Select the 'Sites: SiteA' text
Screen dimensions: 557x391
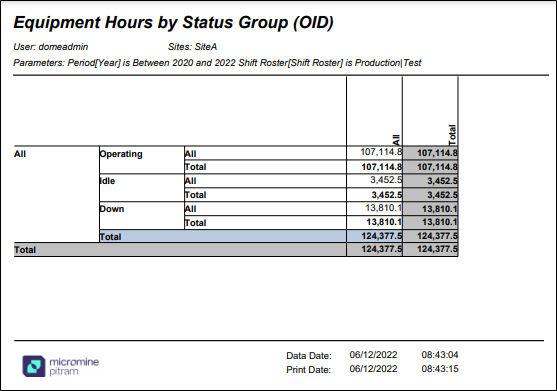(193, 47)
